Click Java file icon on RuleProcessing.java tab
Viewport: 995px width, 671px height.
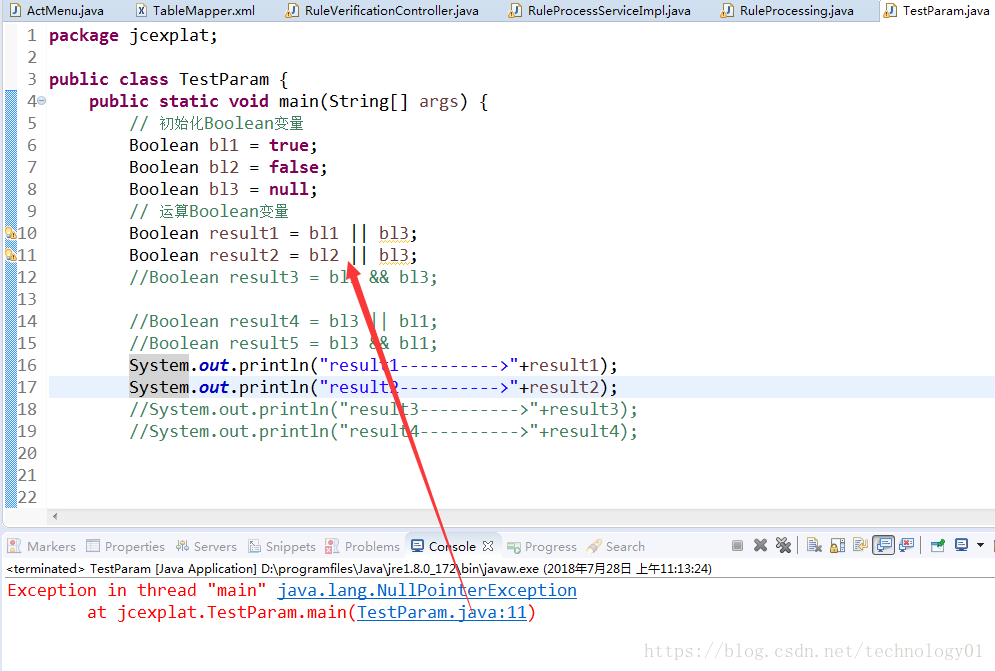(727, 11)
